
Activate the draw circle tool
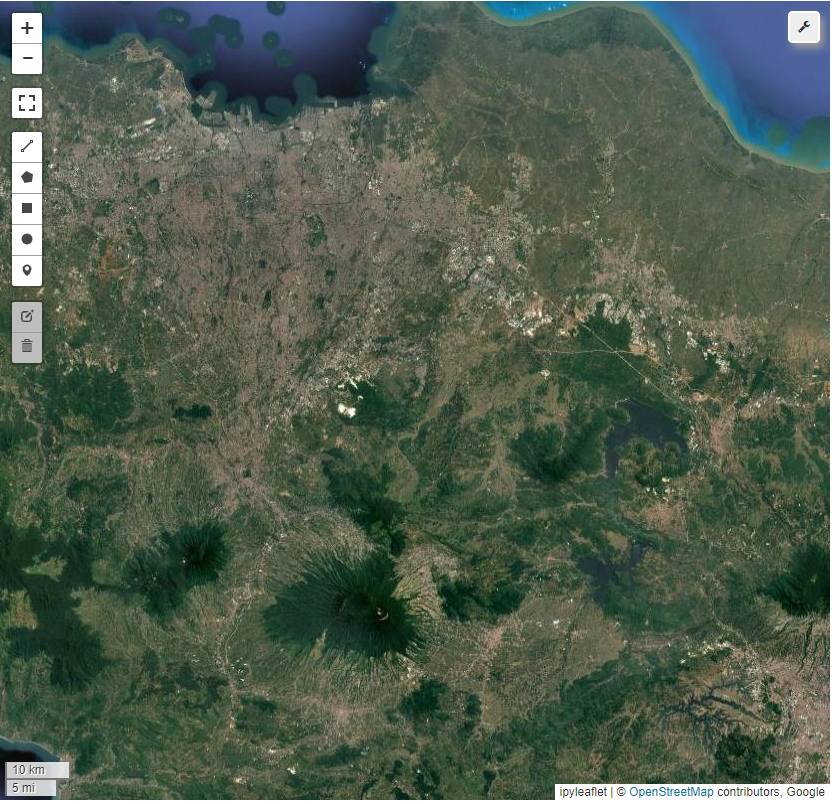[x=27, y=239]
